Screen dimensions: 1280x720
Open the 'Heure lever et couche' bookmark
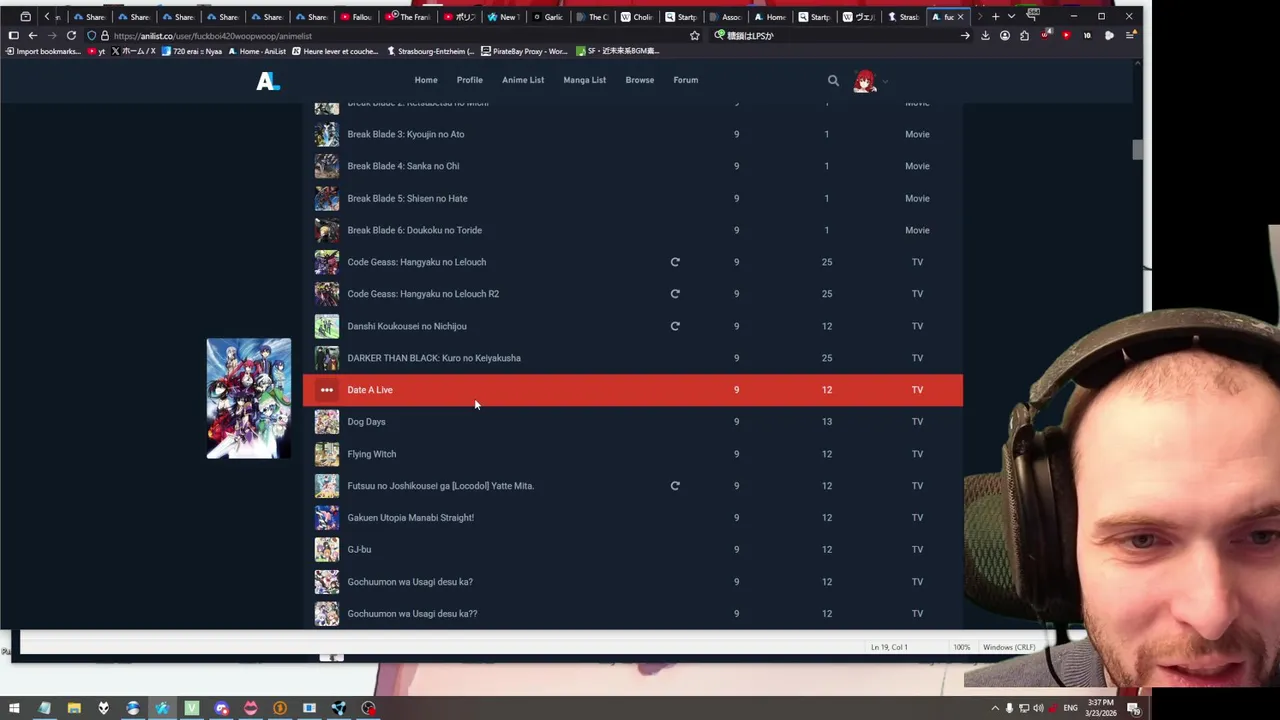(334, 51)
